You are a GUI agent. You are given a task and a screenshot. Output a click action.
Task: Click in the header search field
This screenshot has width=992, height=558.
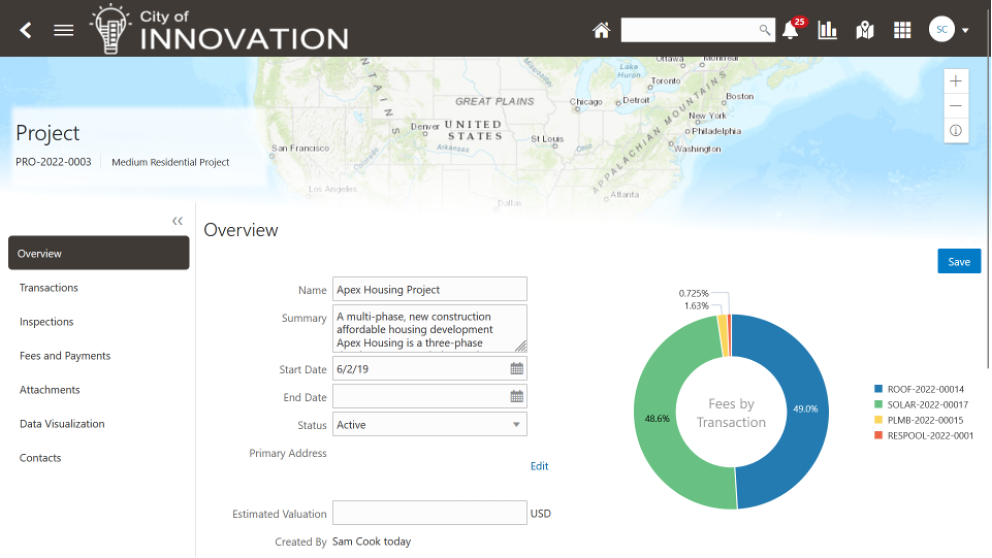tap(689, 30)
